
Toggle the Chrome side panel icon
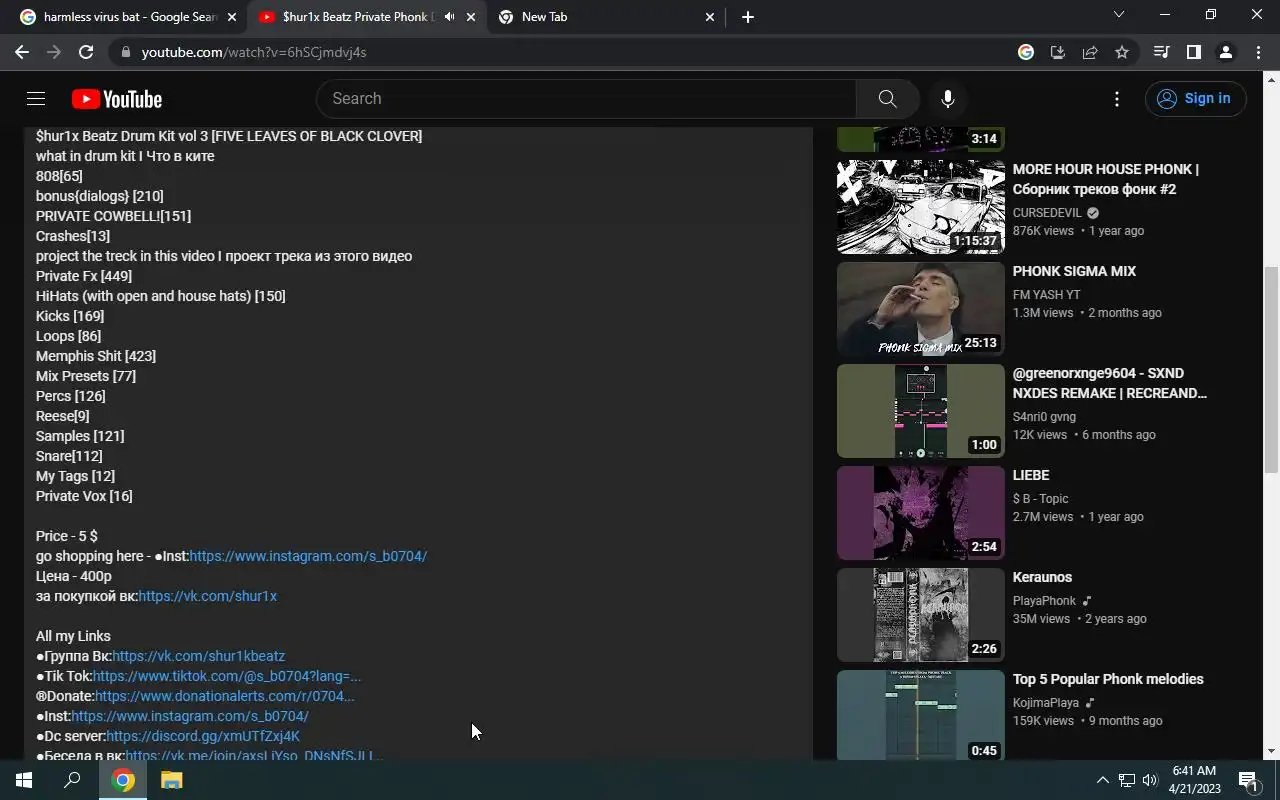click(x=1193, y=52)
